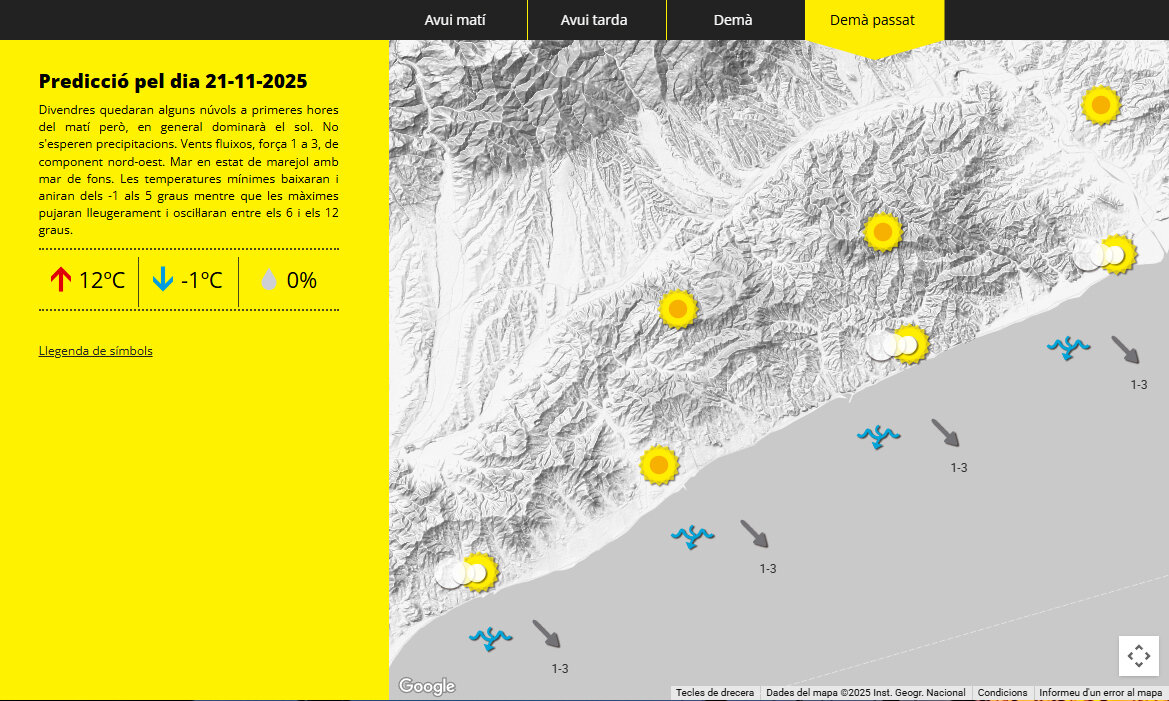Click the wind arrow at the far right
The image size is (1169, 701).
(x=1125, y=350)
